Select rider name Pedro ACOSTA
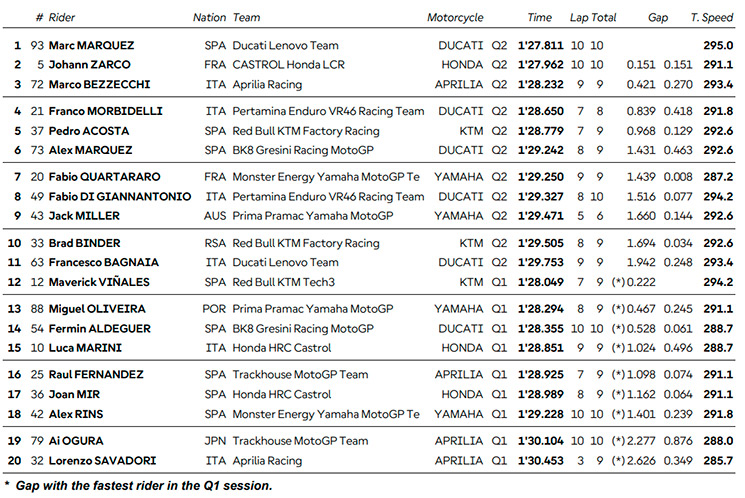This screenshot has width=745, height=498. coord(89,131)
